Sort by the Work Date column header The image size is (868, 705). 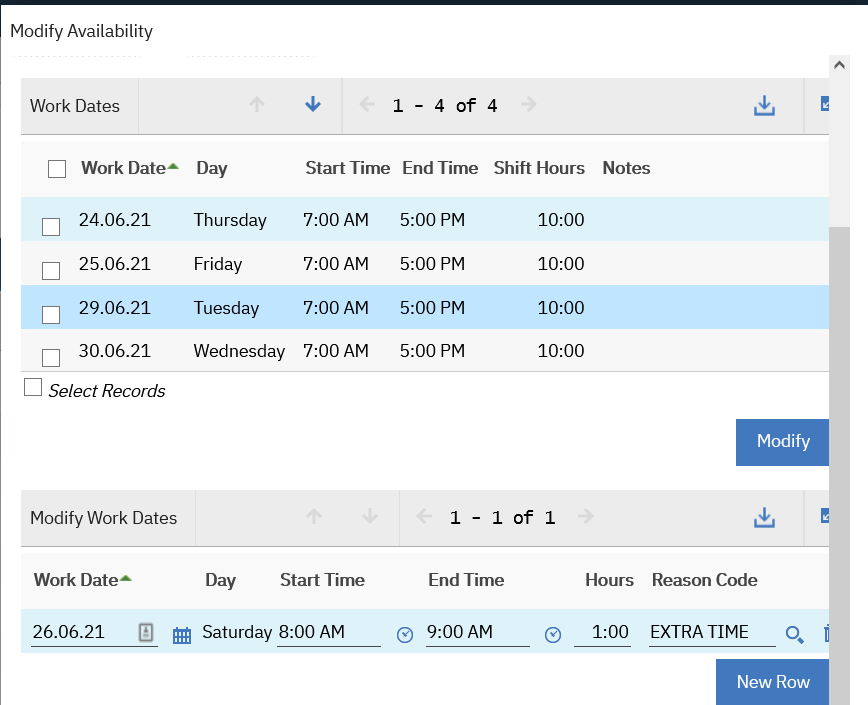pyautogui.click(x=123, y=168)
